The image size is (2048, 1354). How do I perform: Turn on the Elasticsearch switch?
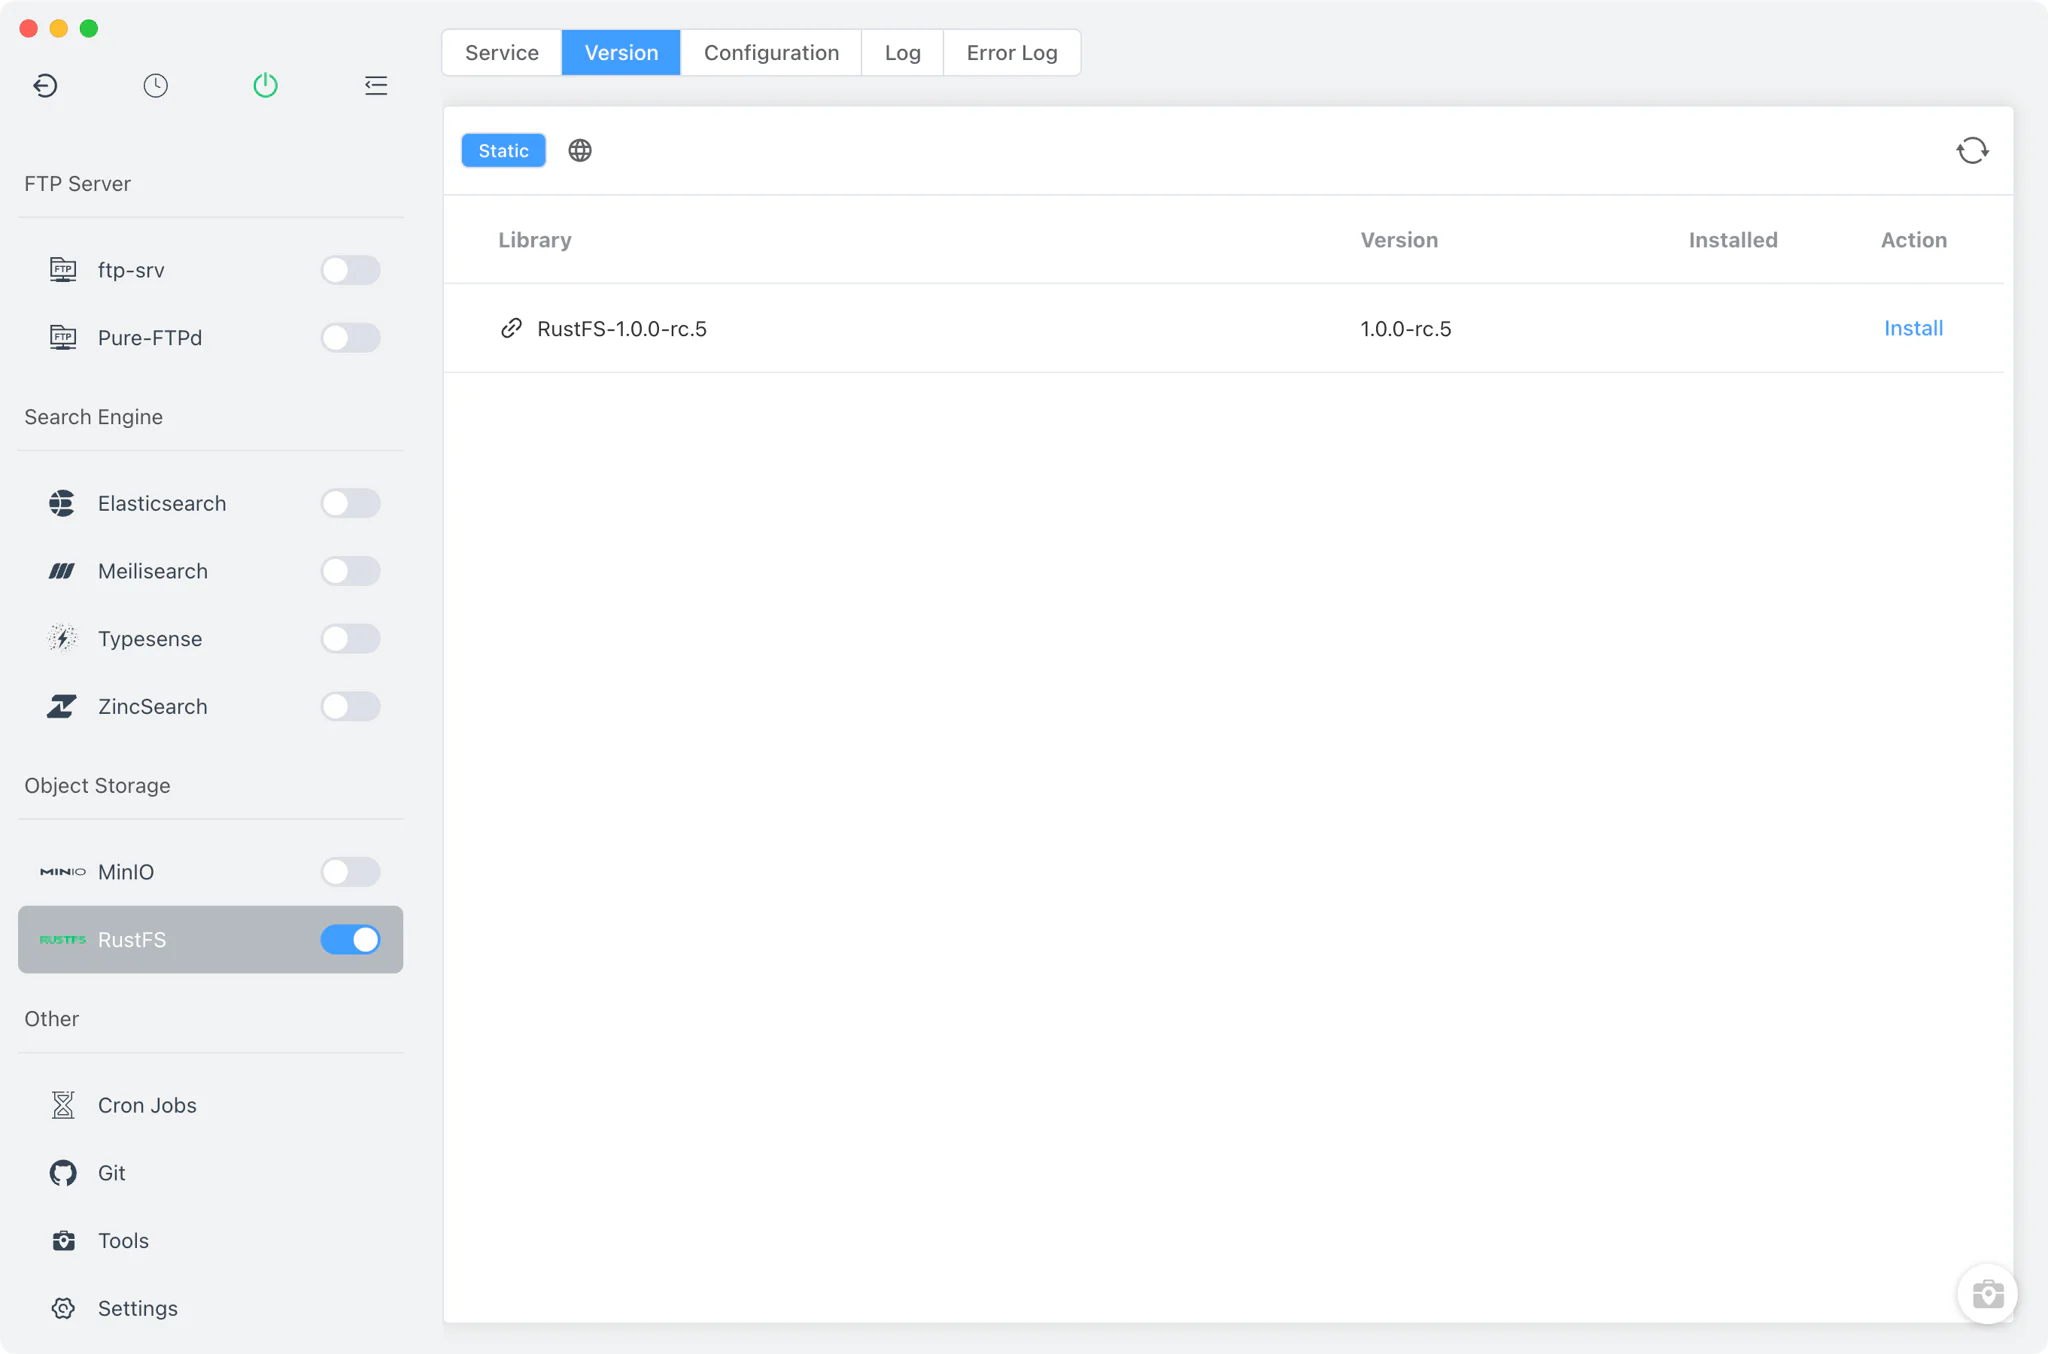tap(350, 503)
